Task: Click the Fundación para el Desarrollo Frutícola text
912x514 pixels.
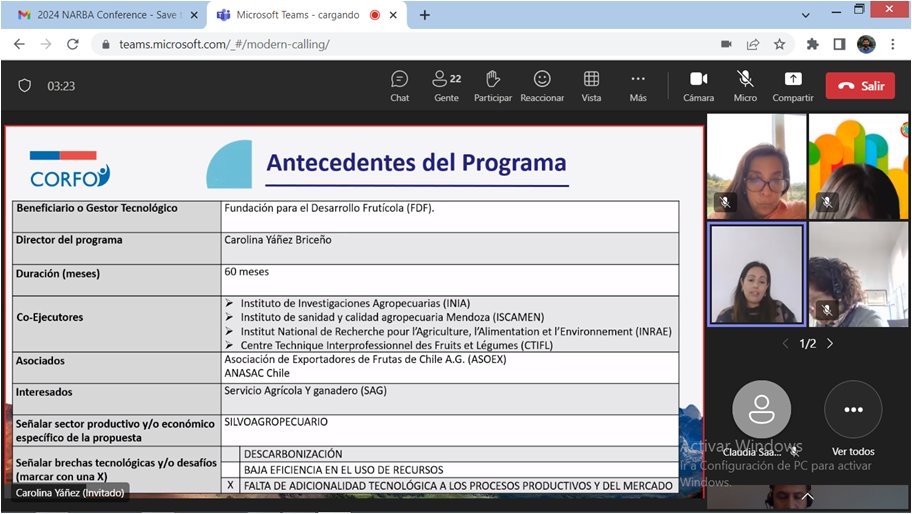Action: pos(329,208)
